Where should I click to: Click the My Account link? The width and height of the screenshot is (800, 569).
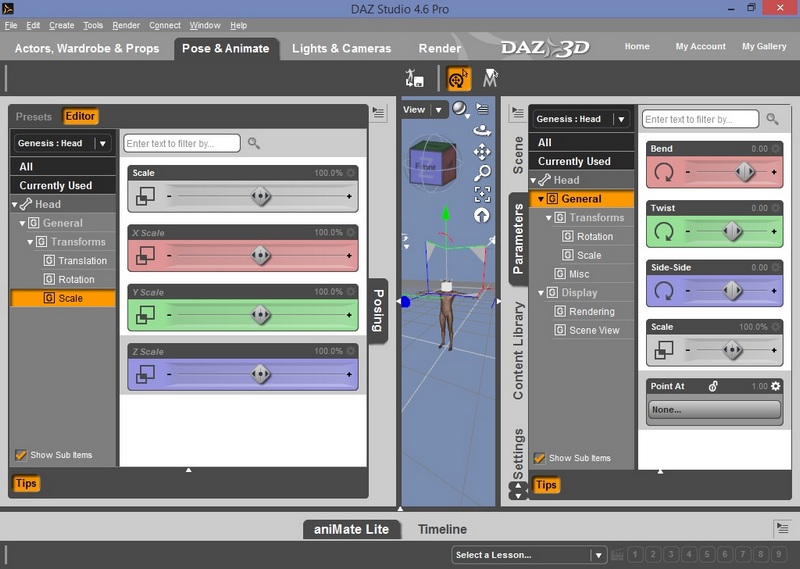coord(701,46)
